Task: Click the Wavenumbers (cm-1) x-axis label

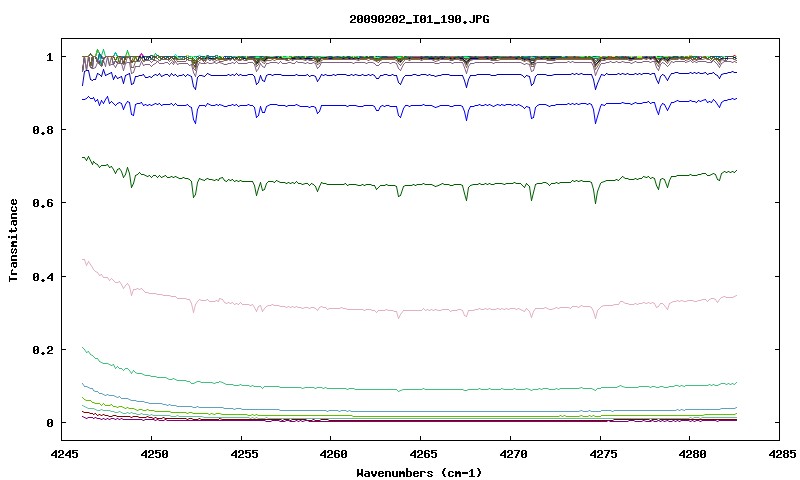Action: click(419, 473)
